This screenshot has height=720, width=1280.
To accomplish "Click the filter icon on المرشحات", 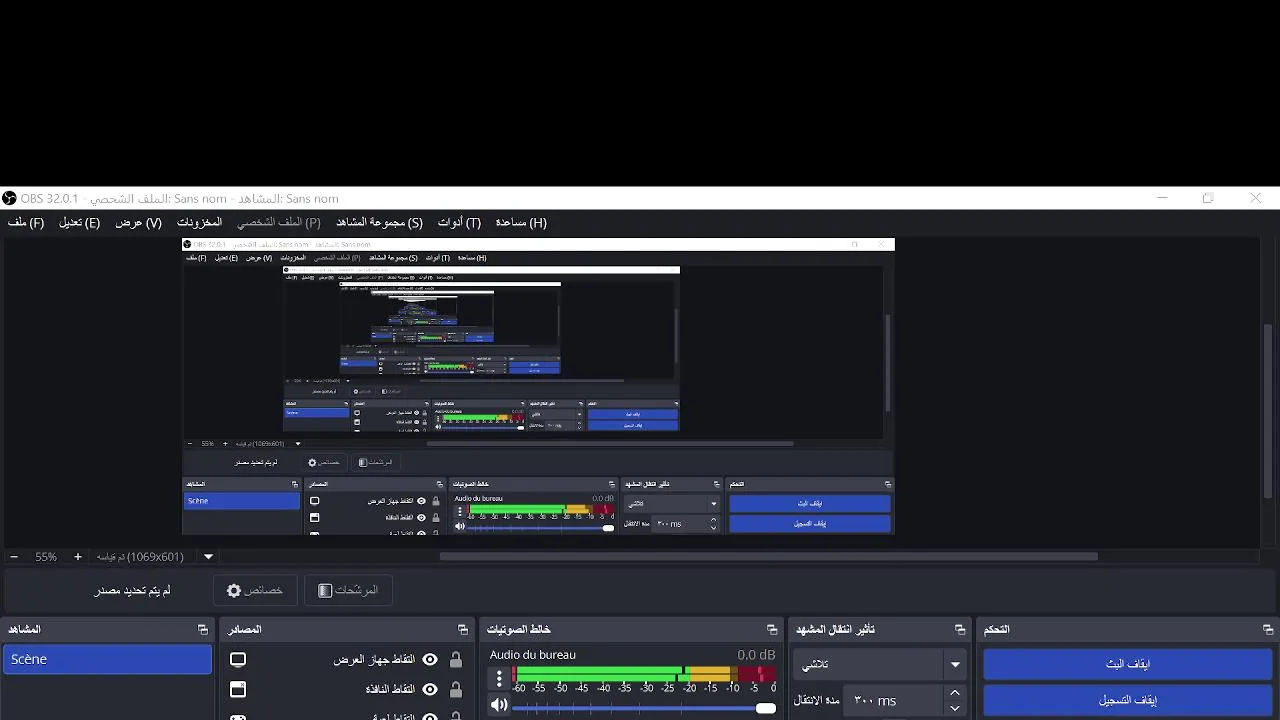I will [325, 591].
